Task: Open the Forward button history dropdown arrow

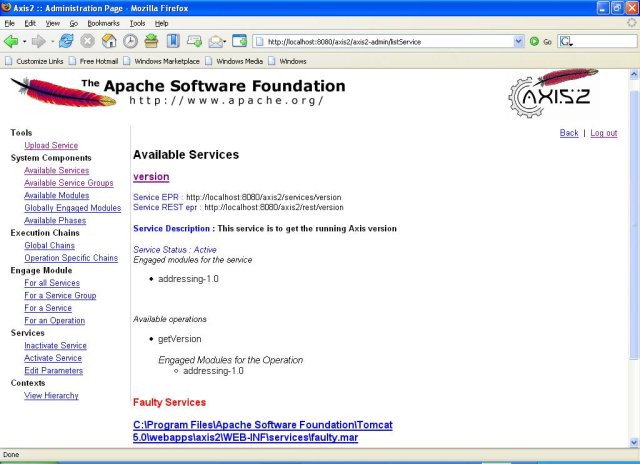Action: pos(52,42)
